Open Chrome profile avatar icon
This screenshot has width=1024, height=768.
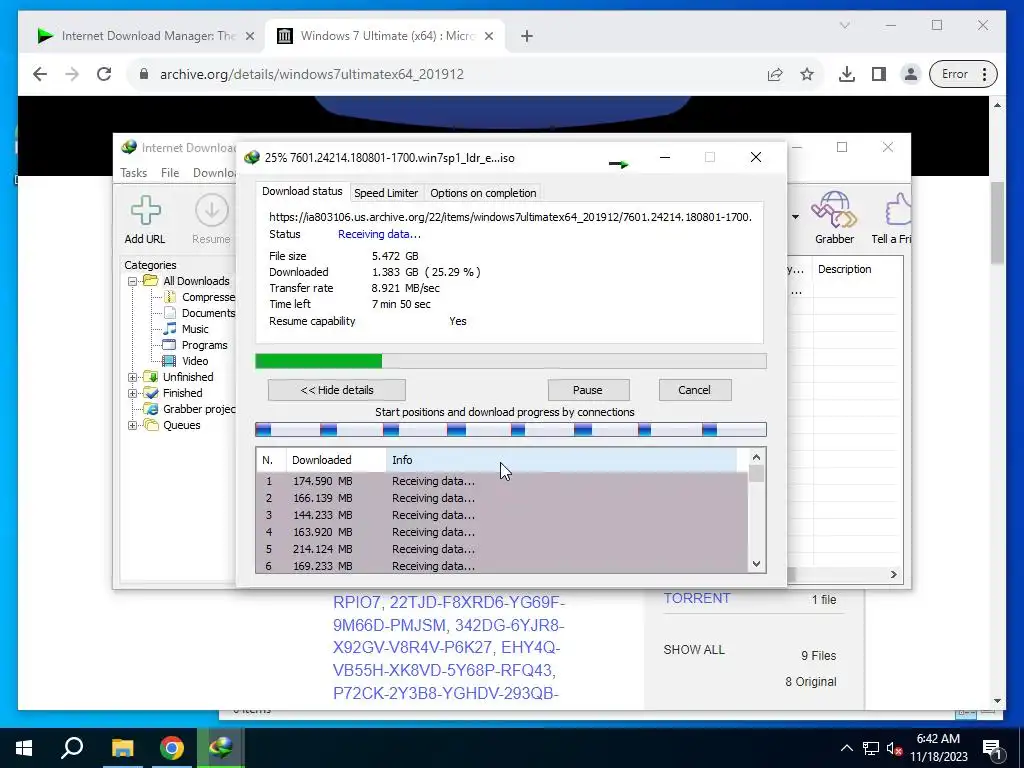[x=910, y=74]
